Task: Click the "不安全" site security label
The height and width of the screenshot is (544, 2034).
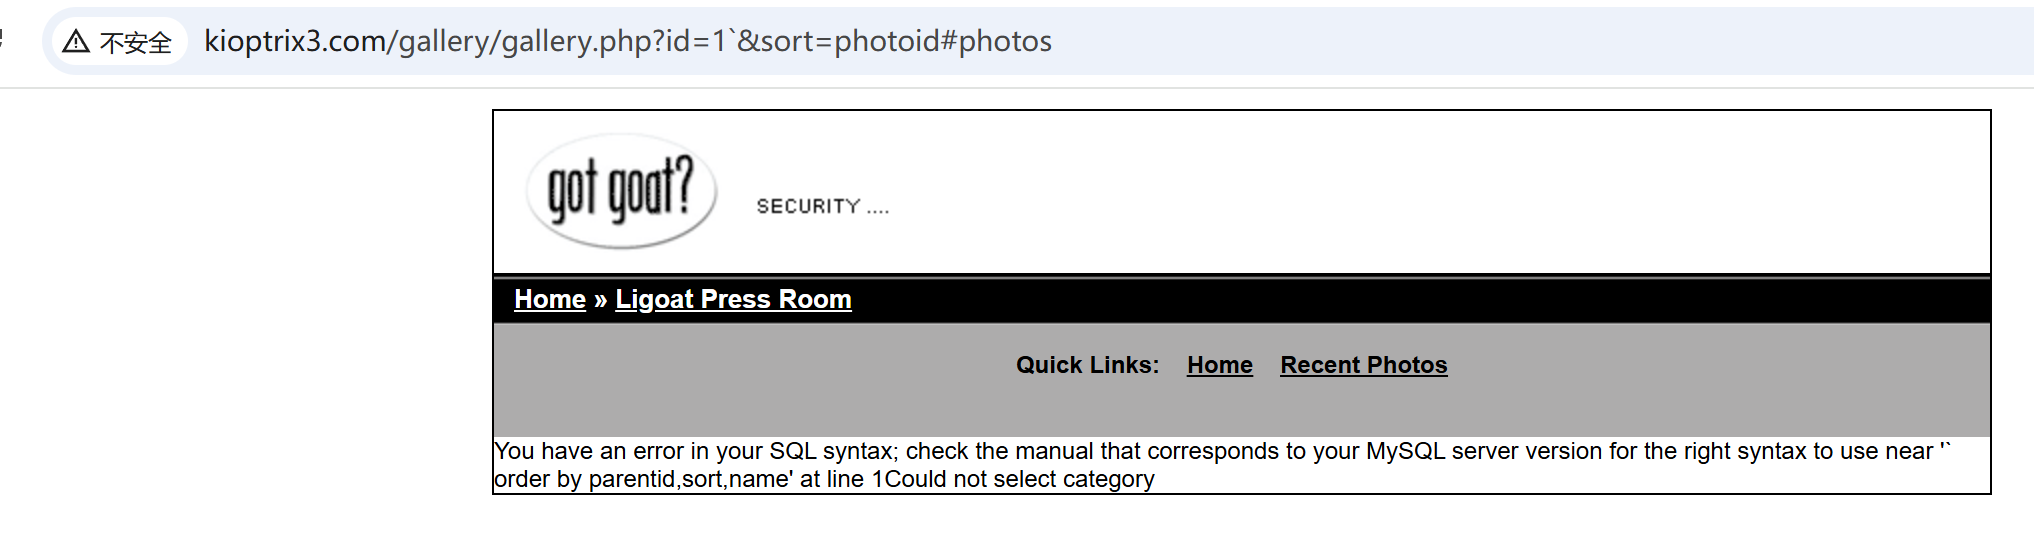Action: click(x=136, y=42)
